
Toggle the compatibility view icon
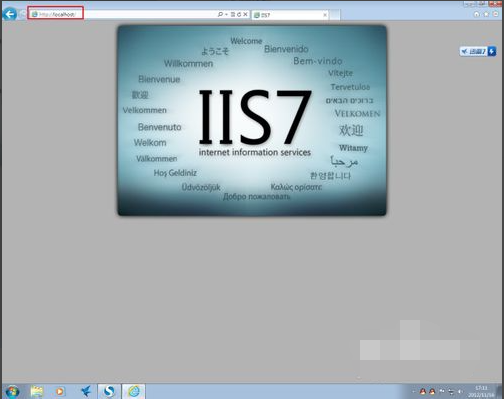coord(233,14)
